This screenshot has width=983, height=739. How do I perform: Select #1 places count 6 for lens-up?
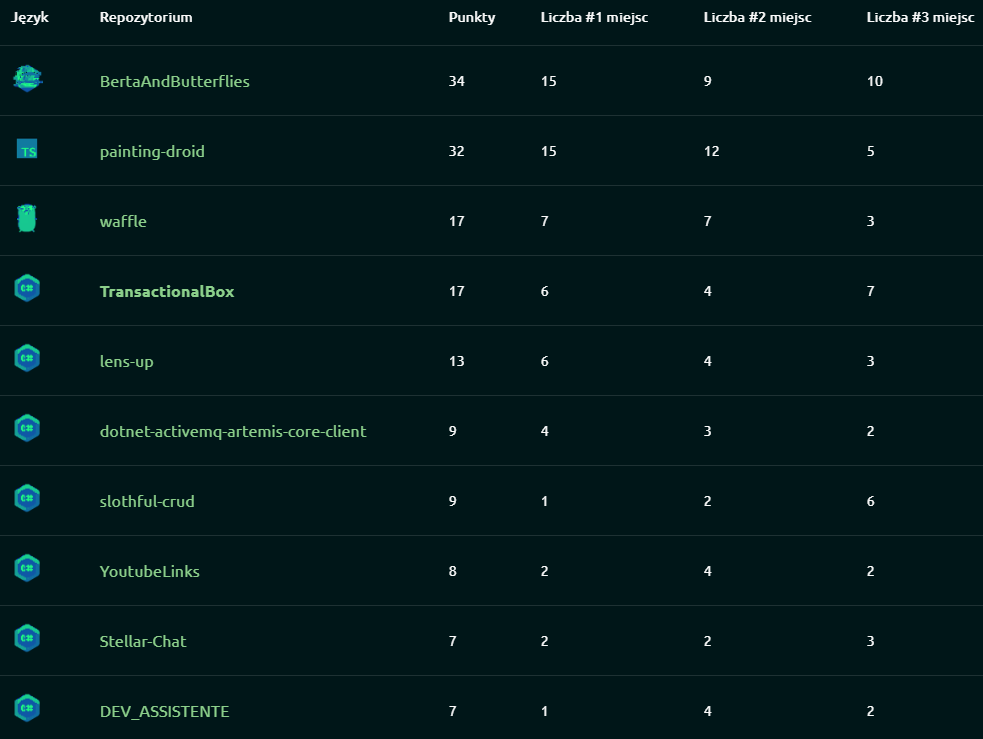[545, 362]
